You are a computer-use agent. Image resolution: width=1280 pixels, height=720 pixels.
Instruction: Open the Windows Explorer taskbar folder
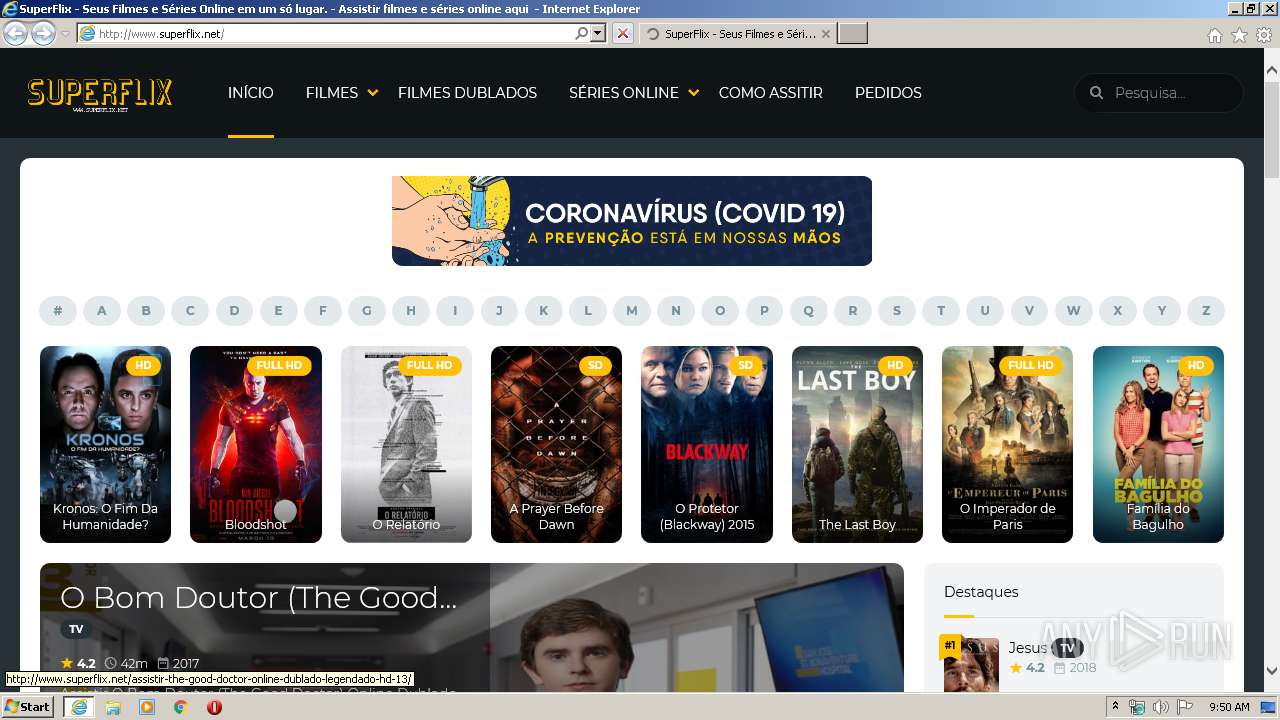click(x=113, y=707)
